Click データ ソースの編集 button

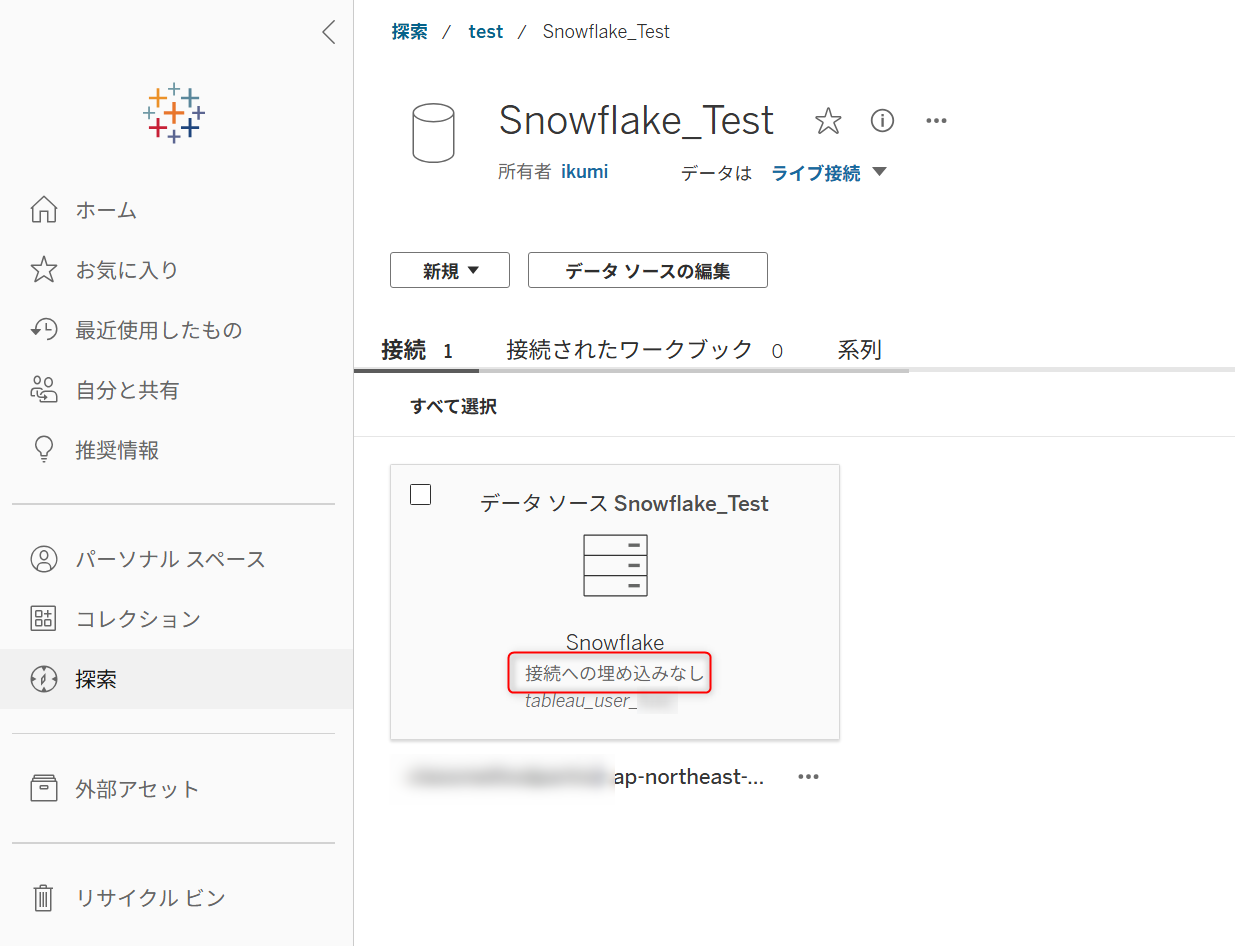click(648, 271)
